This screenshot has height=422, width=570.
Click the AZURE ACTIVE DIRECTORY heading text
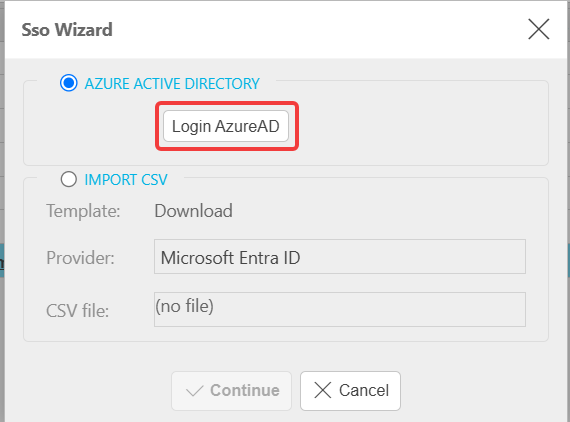click(x=172, y=84)
